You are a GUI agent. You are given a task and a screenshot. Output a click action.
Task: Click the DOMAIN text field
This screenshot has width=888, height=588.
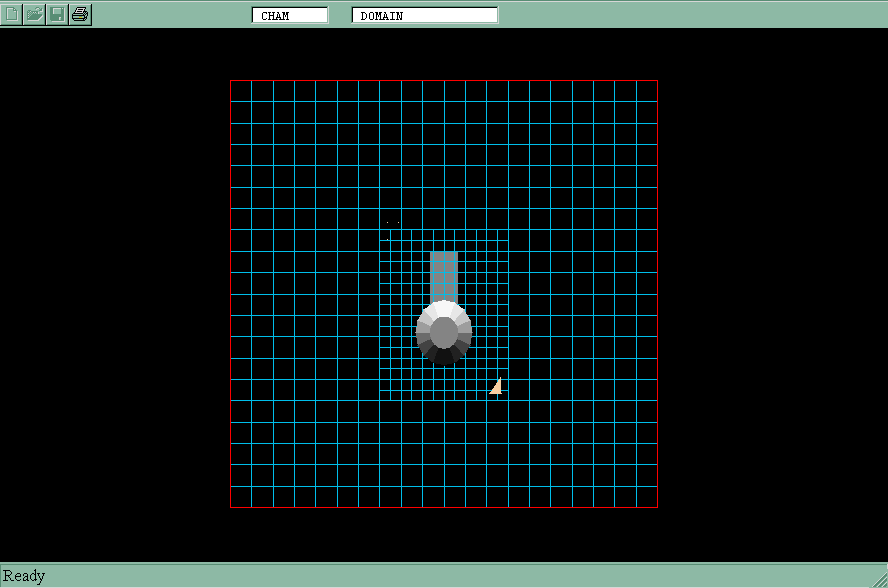[425, 15]
